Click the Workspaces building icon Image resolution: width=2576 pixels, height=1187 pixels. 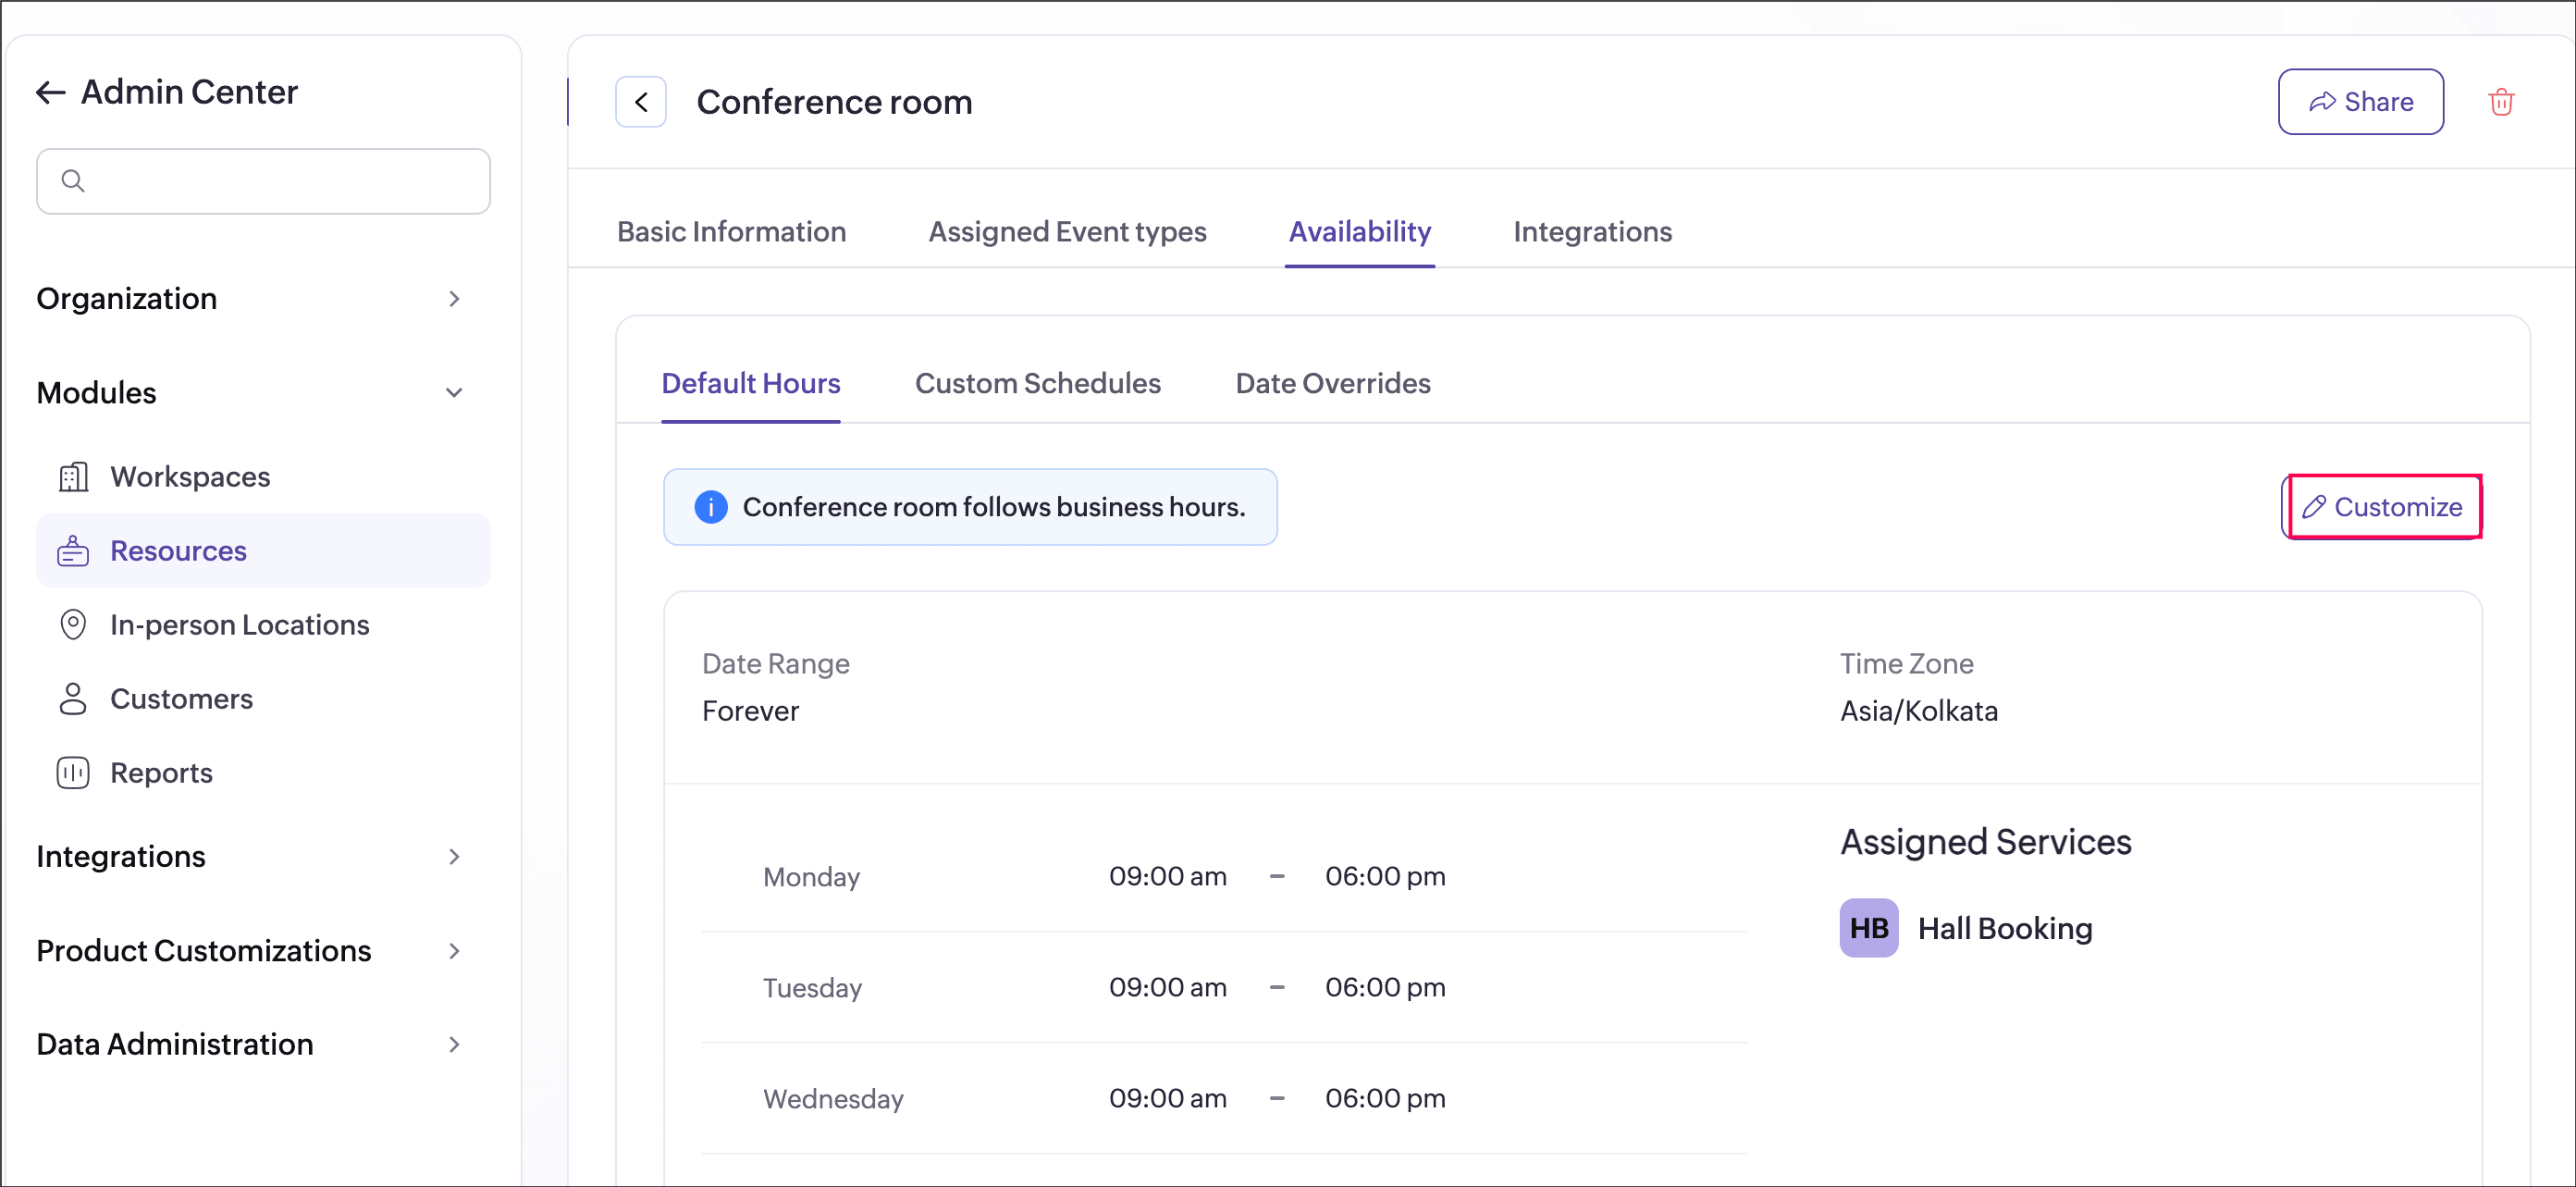pyautogui.click(x=73, y=477)
